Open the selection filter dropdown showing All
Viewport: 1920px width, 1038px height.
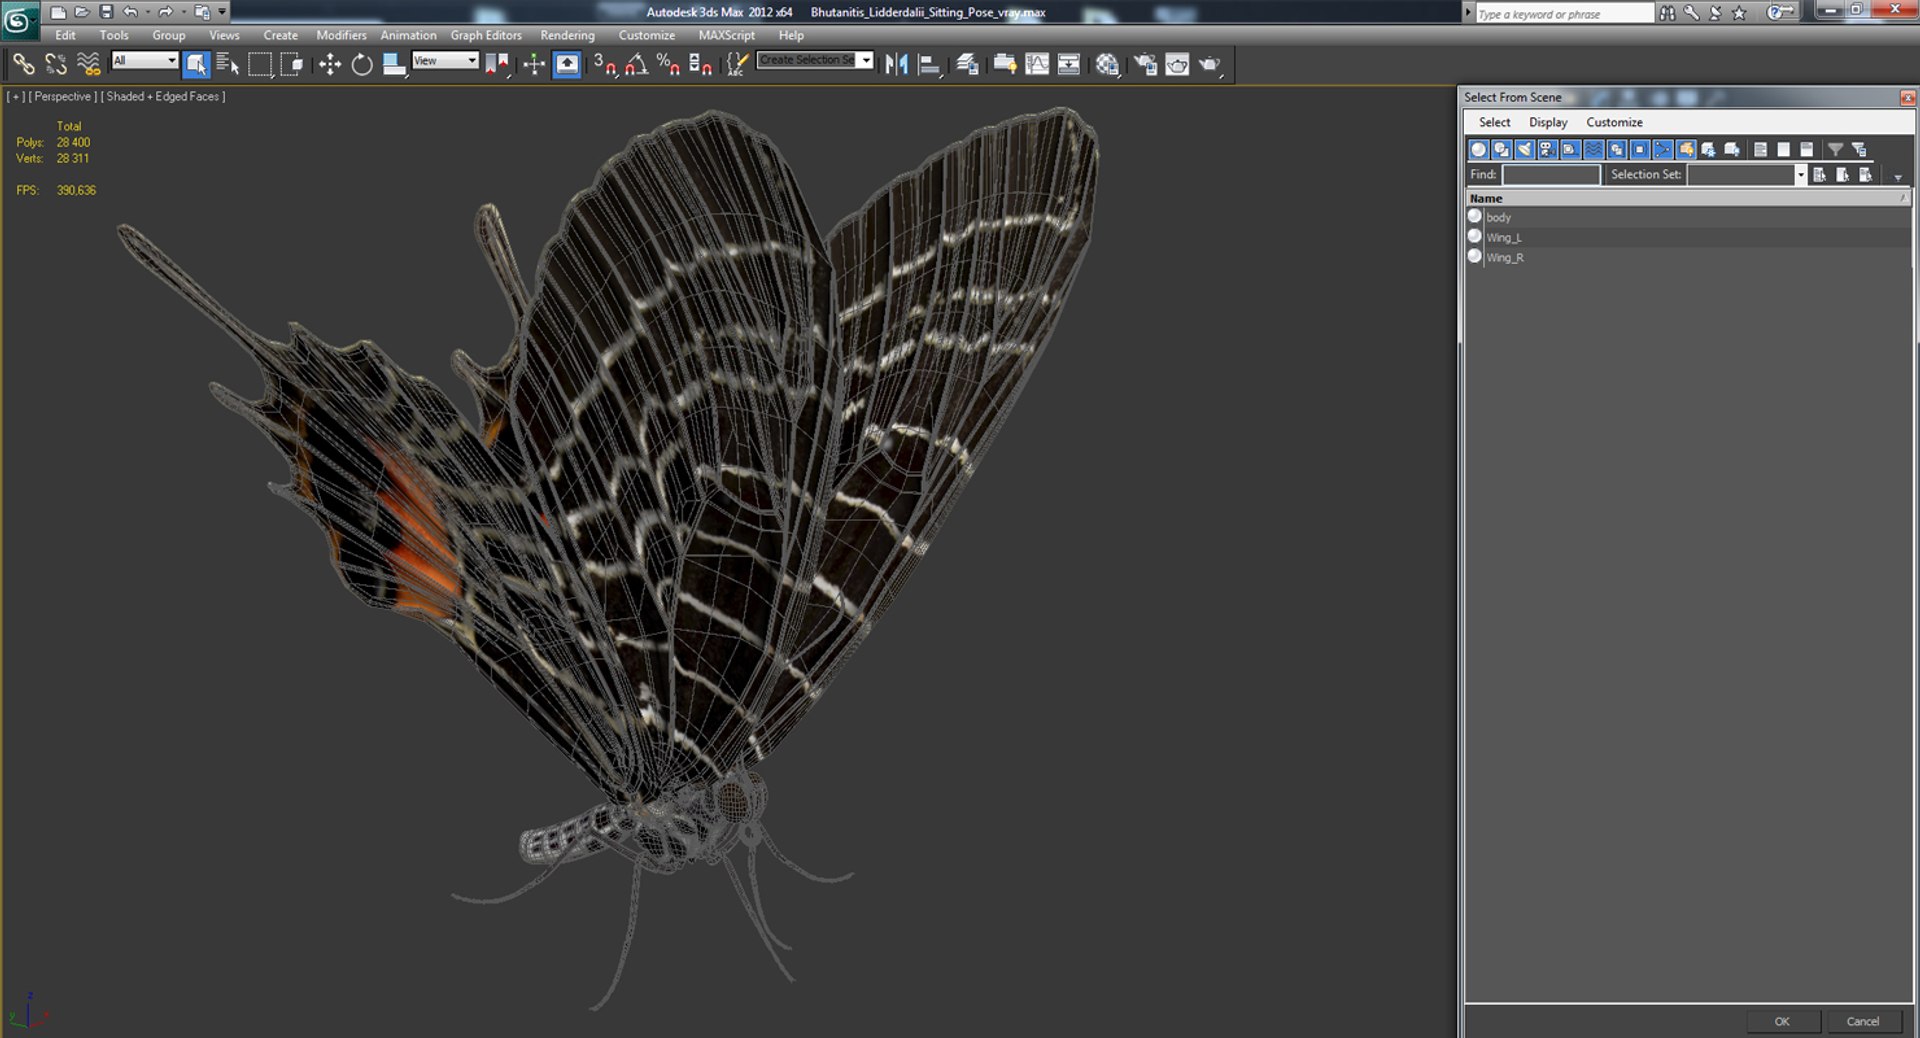(144, 61)
